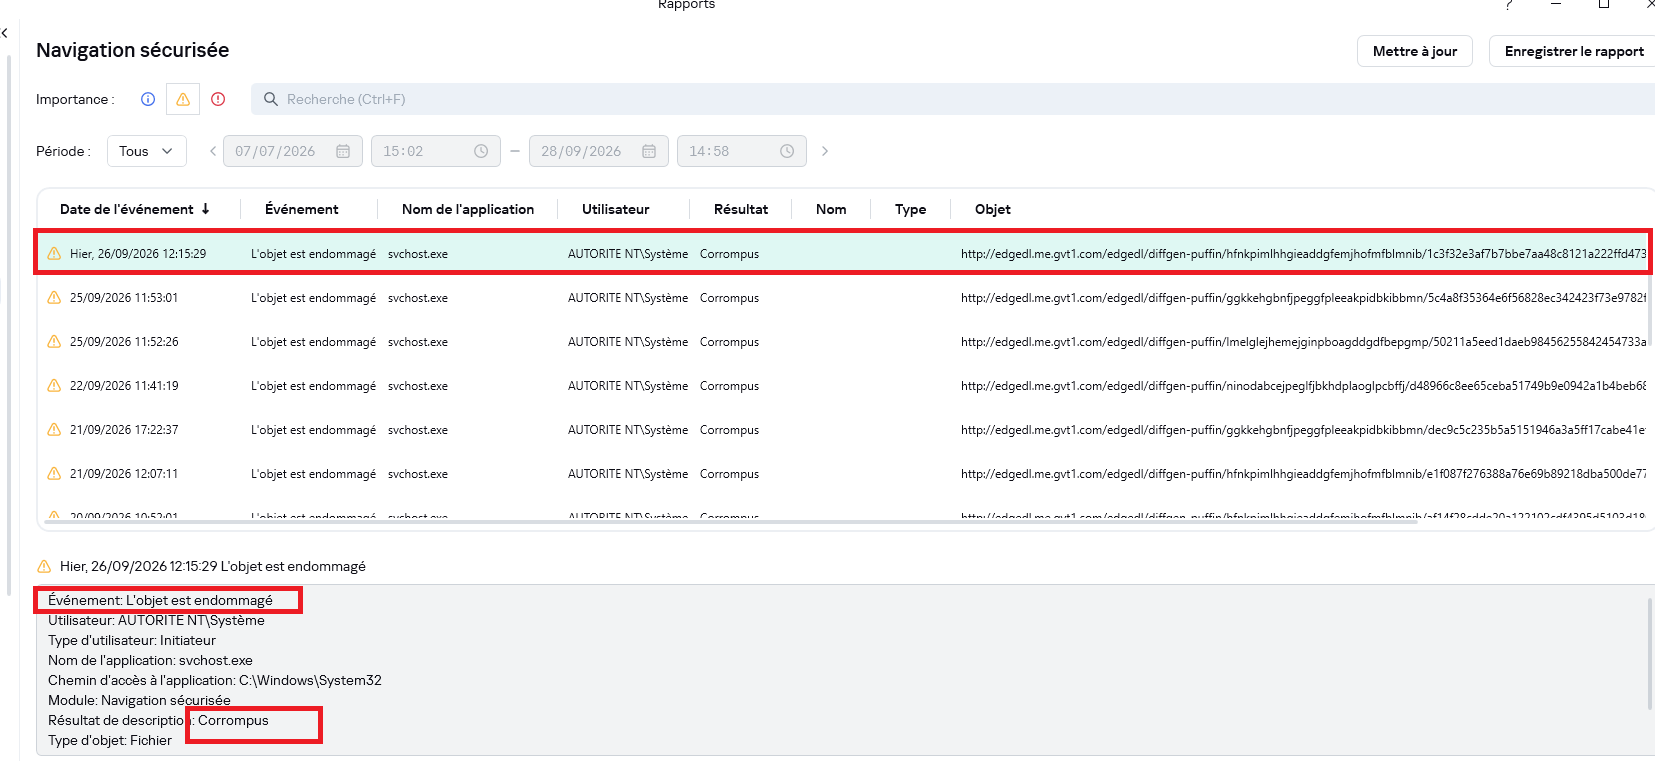Screen dimensions: 1655x761
Task: Open clock picker for start time 15:02
Action: (x=481, y=151)
